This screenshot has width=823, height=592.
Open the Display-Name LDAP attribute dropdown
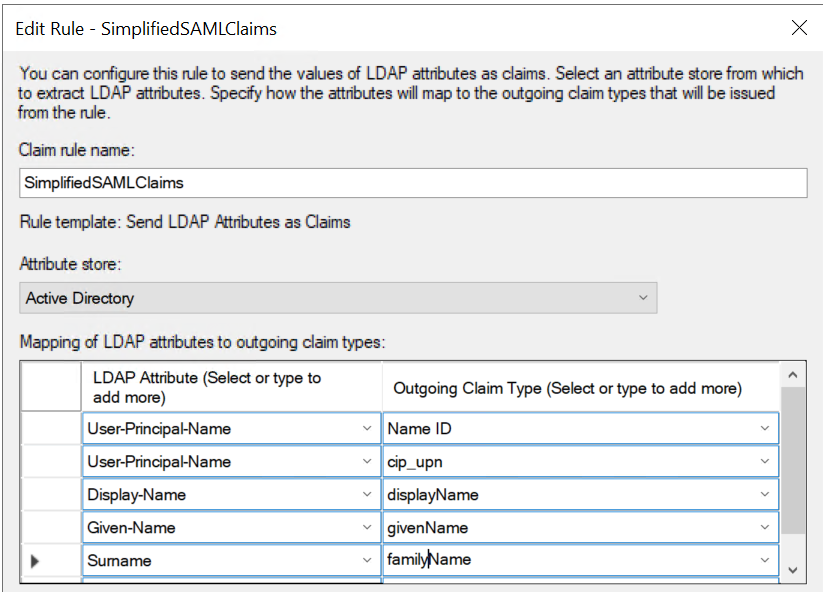coord(368,495)
